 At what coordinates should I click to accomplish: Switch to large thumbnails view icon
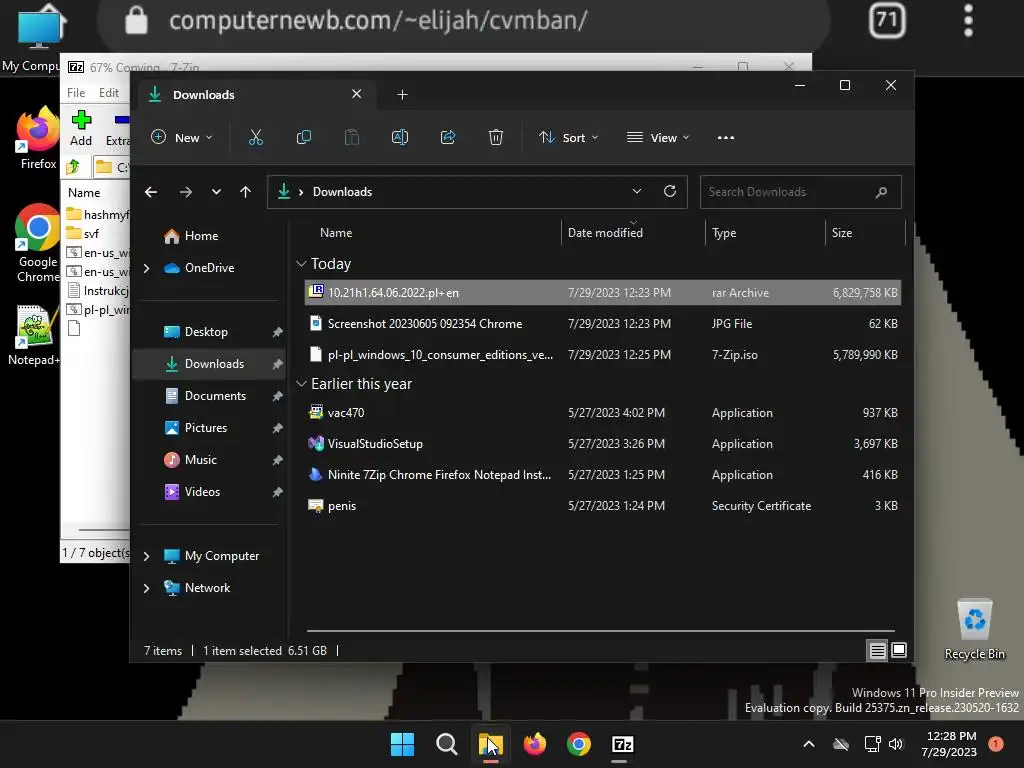click(x=899, y=650)
